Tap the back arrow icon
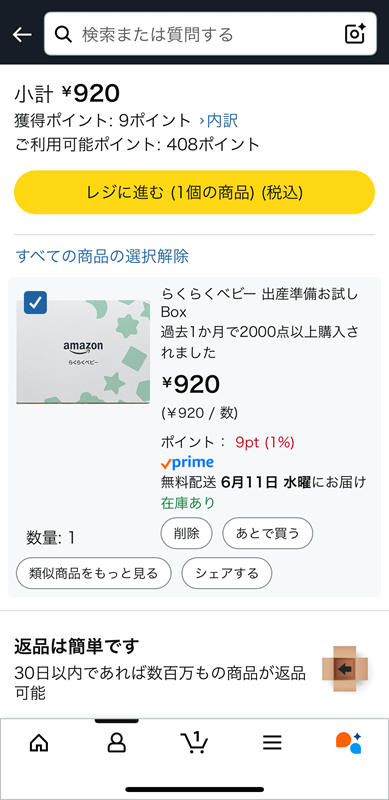 (x=22, y=34)
